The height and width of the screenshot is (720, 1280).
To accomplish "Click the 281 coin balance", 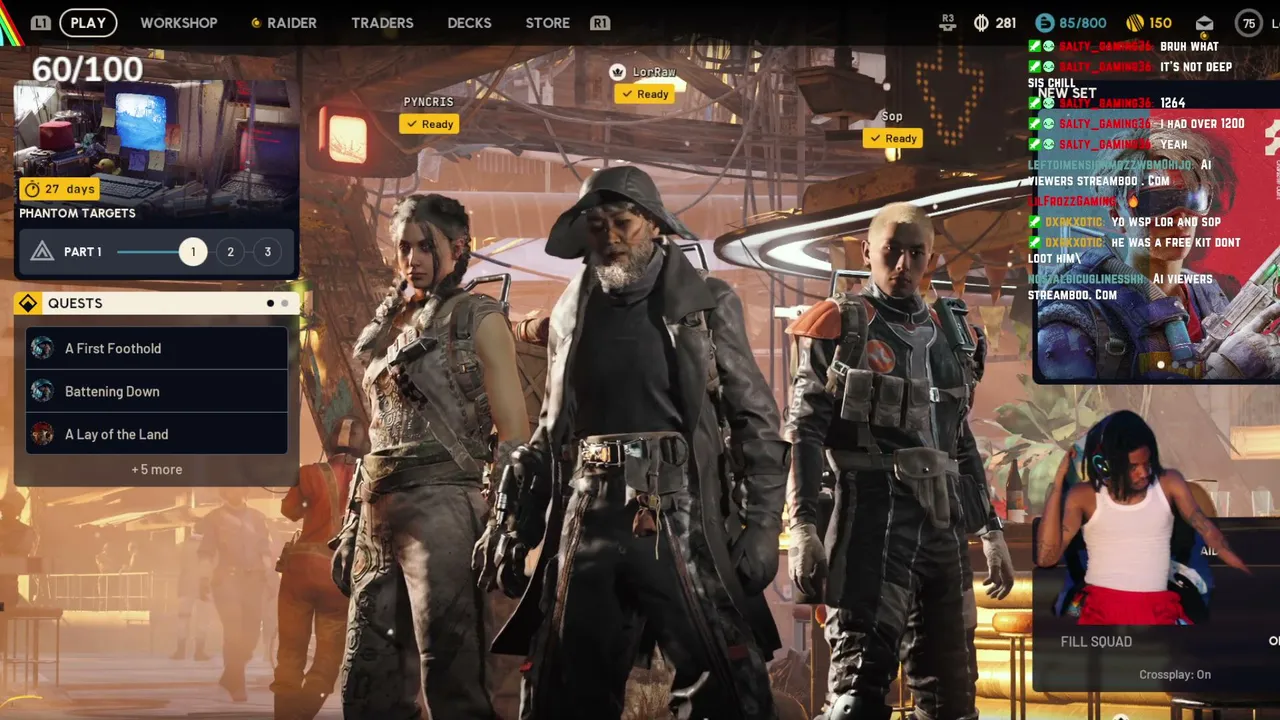I will click(1006, 23).
